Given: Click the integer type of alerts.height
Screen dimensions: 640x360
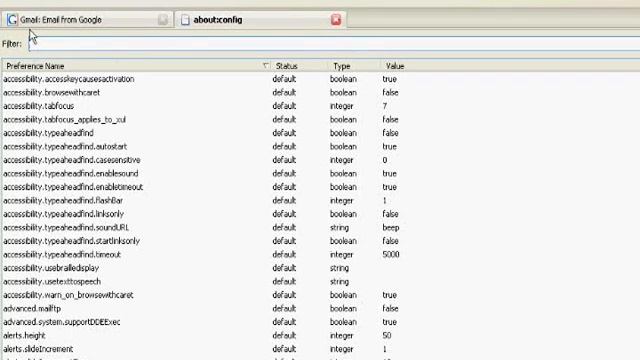Looking at the screenshot, I should (342, 335).
